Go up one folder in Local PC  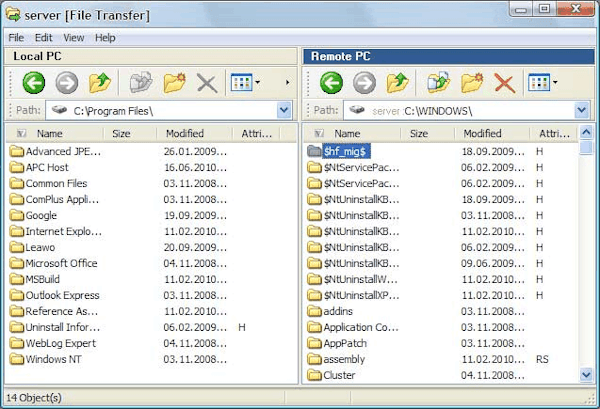coord(99,83)
